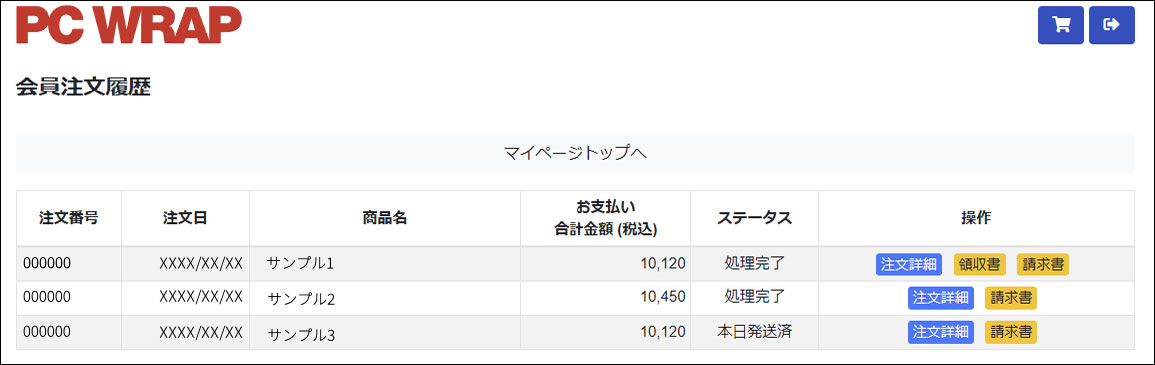Click the 注文日 column header

coord(186,218)
